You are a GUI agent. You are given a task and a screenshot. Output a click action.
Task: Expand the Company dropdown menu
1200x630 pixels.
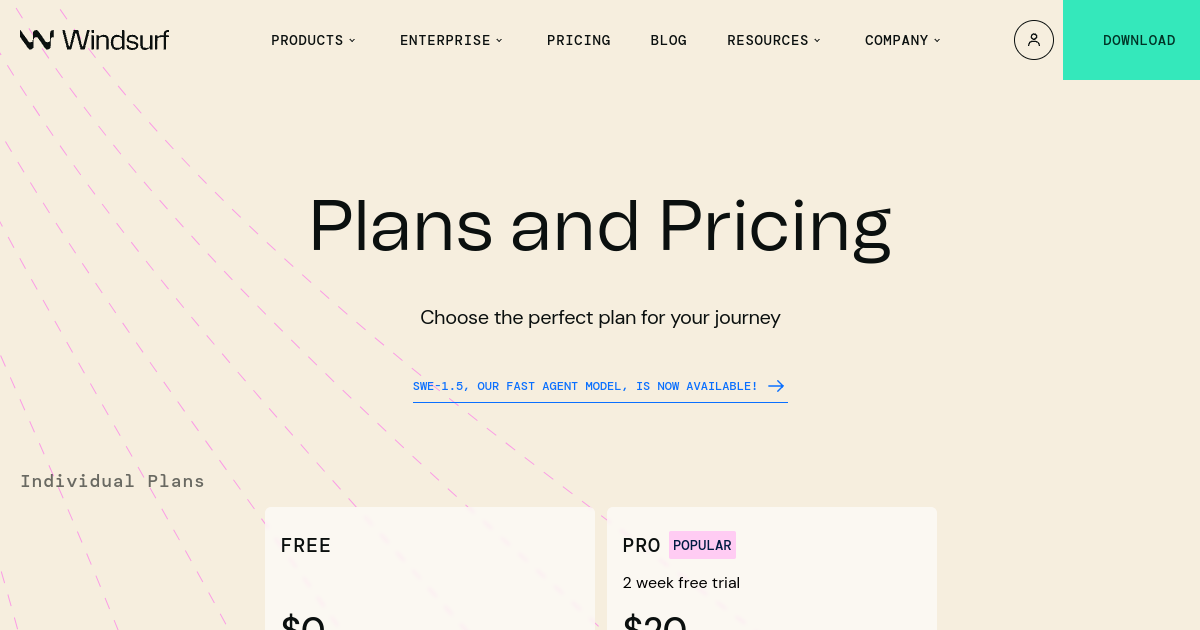(902, 40)
